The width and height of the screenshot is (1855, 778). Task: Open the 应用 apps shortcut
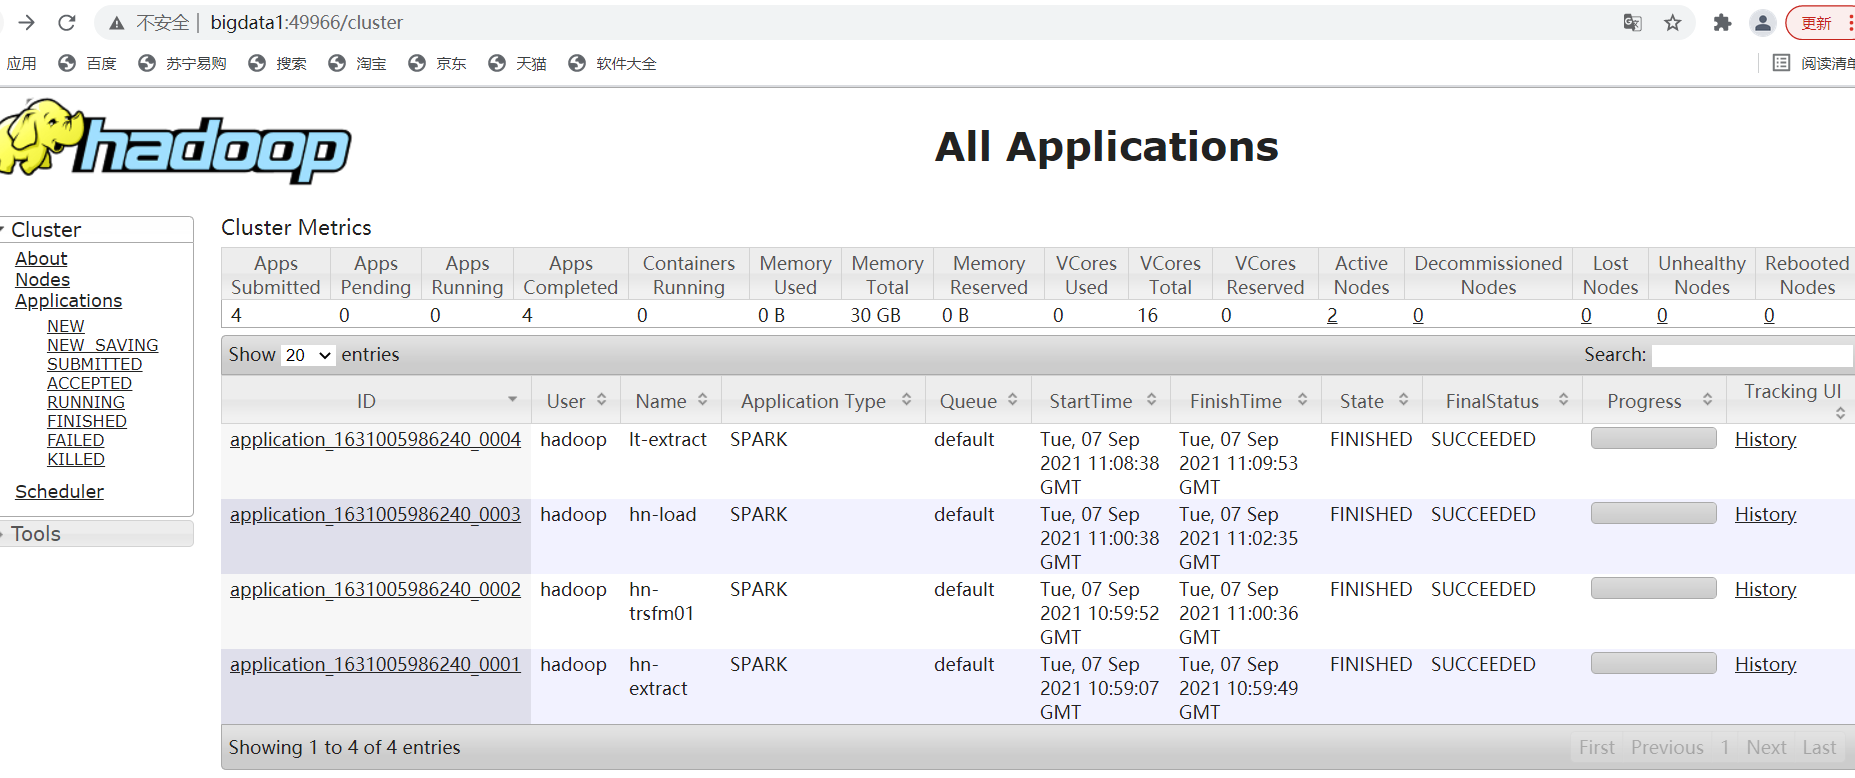(21, 63)
